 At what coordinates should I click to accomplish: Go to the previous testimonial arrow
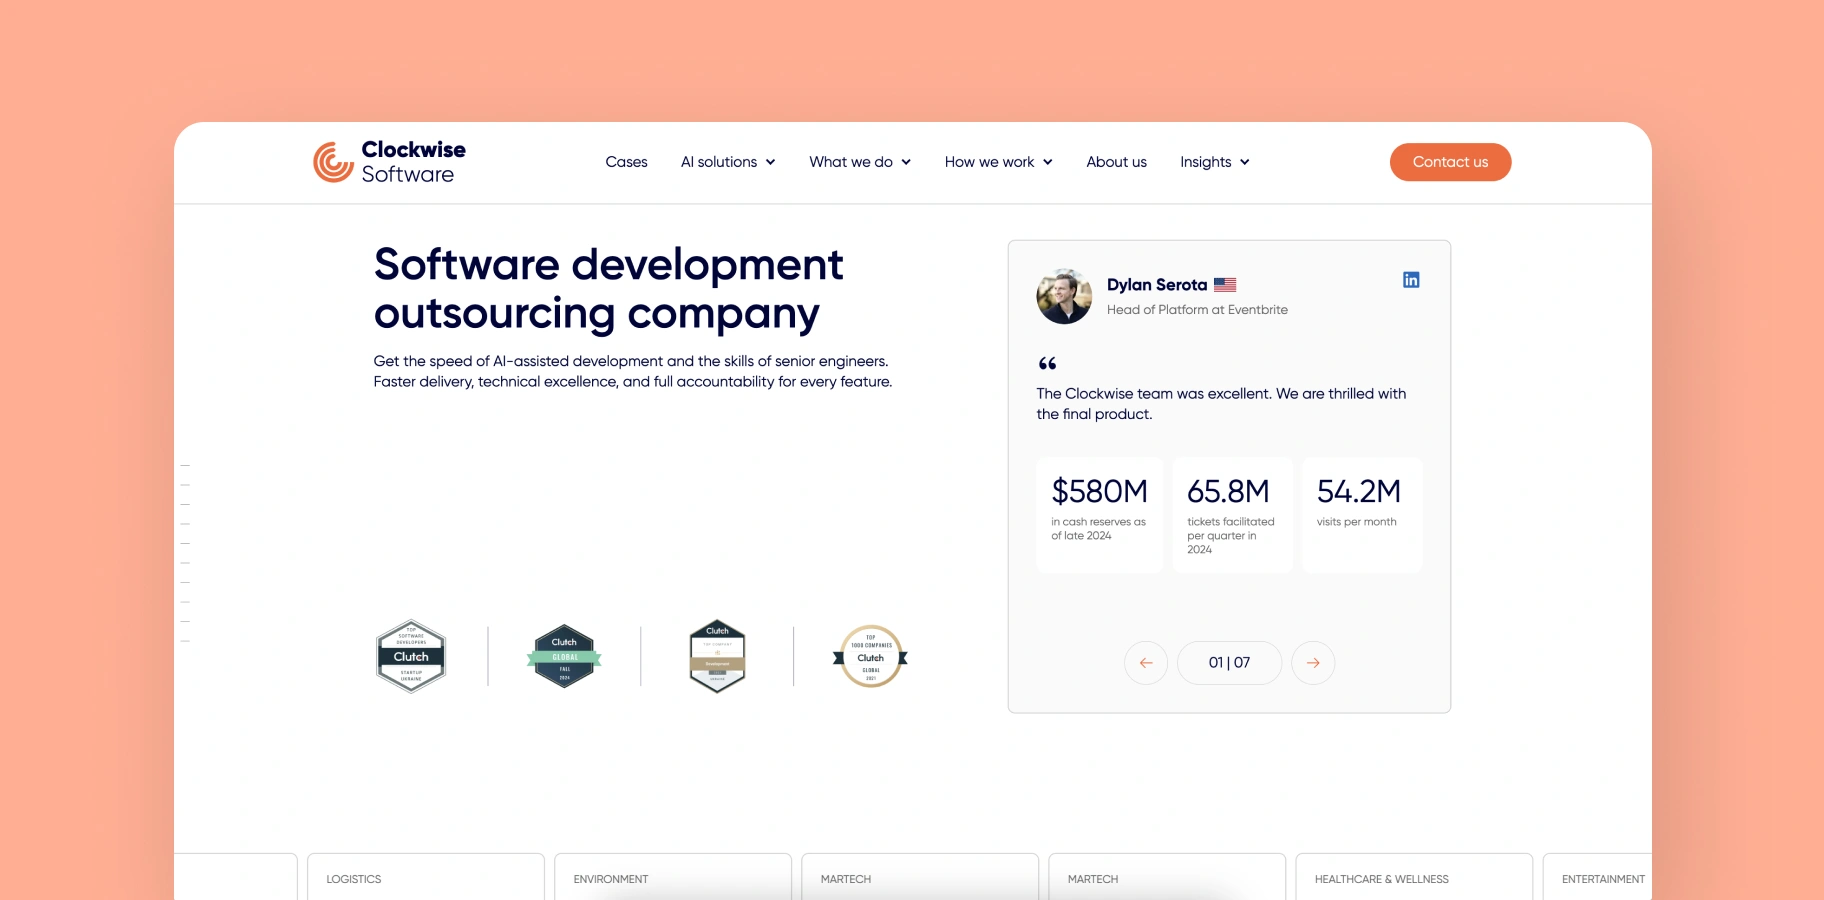[x=1146, y=663]
